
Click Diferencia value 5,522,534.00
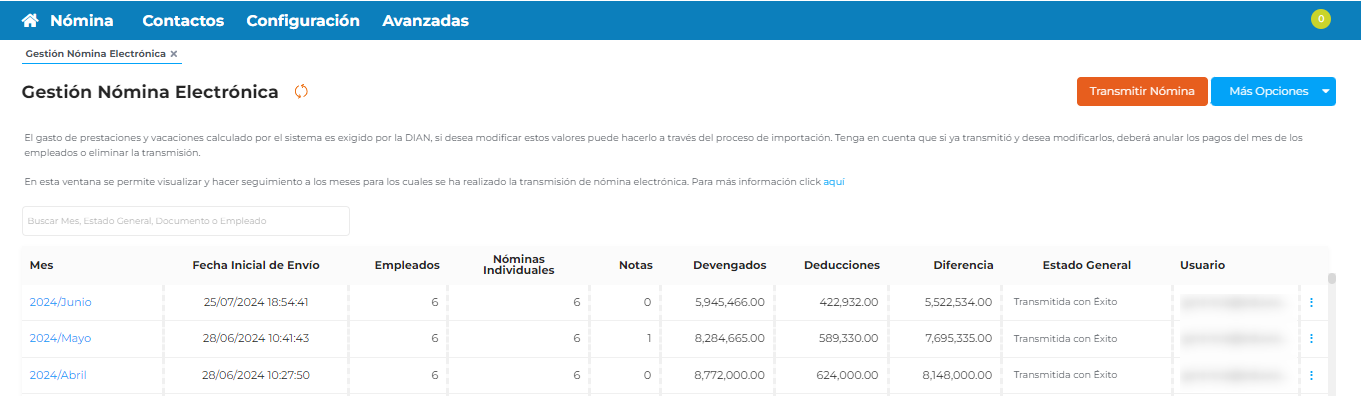(x=957, y=302)
